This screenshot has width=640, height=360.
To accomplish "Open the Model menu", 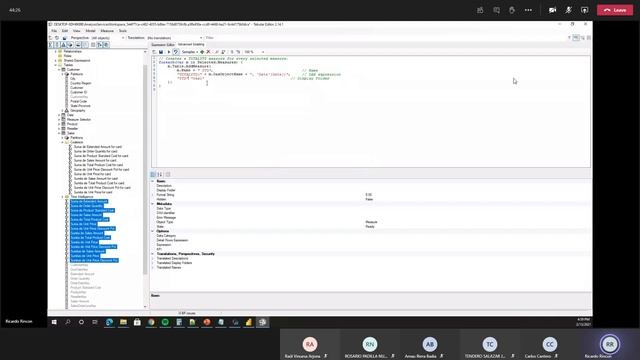I will (90, 31).
